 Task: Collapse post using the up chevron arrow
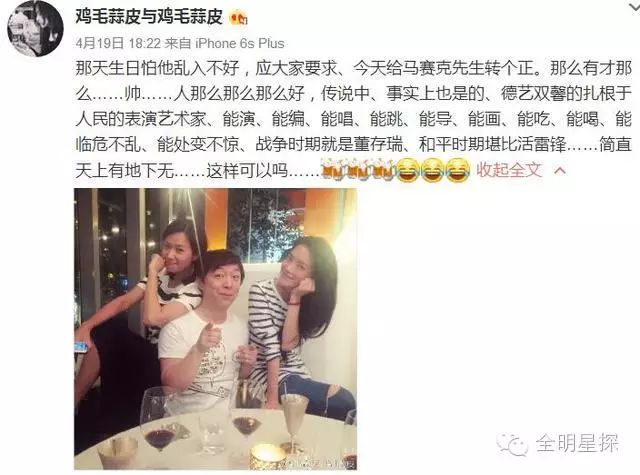560,170
